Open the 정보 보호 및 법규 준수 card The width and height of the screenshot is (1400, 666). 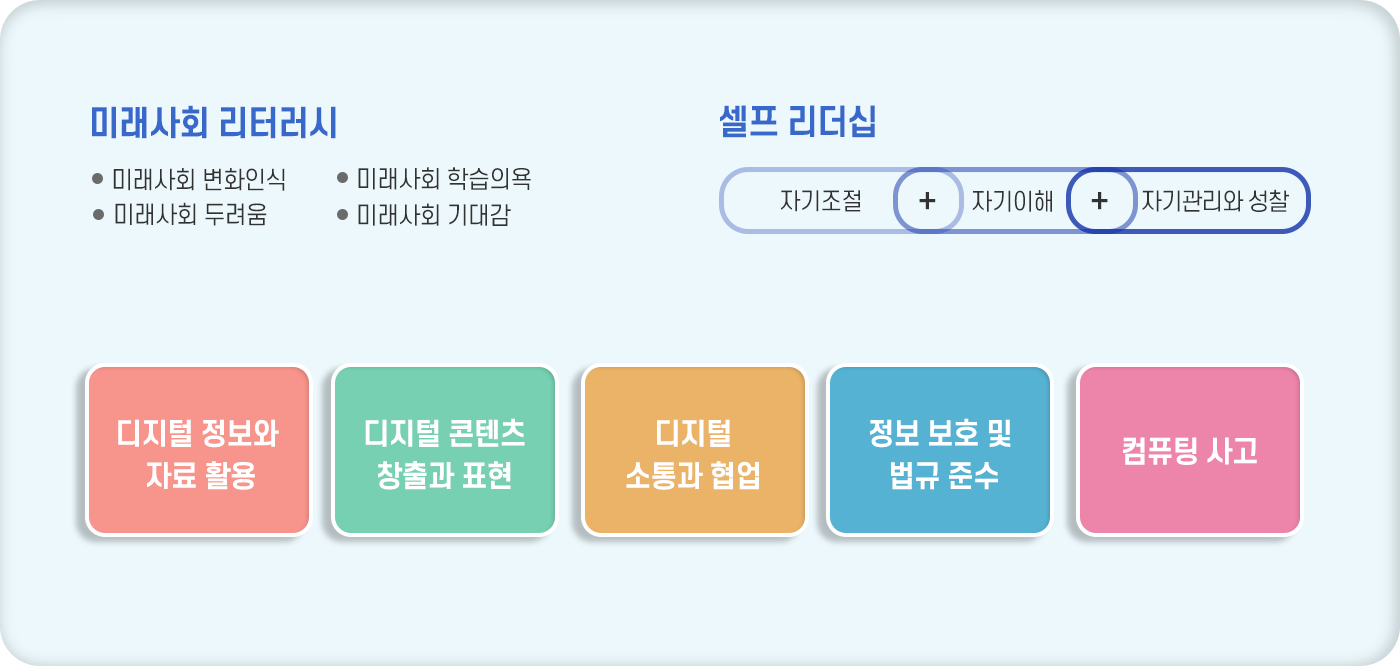pyautogui.click(x=940, y=451)
